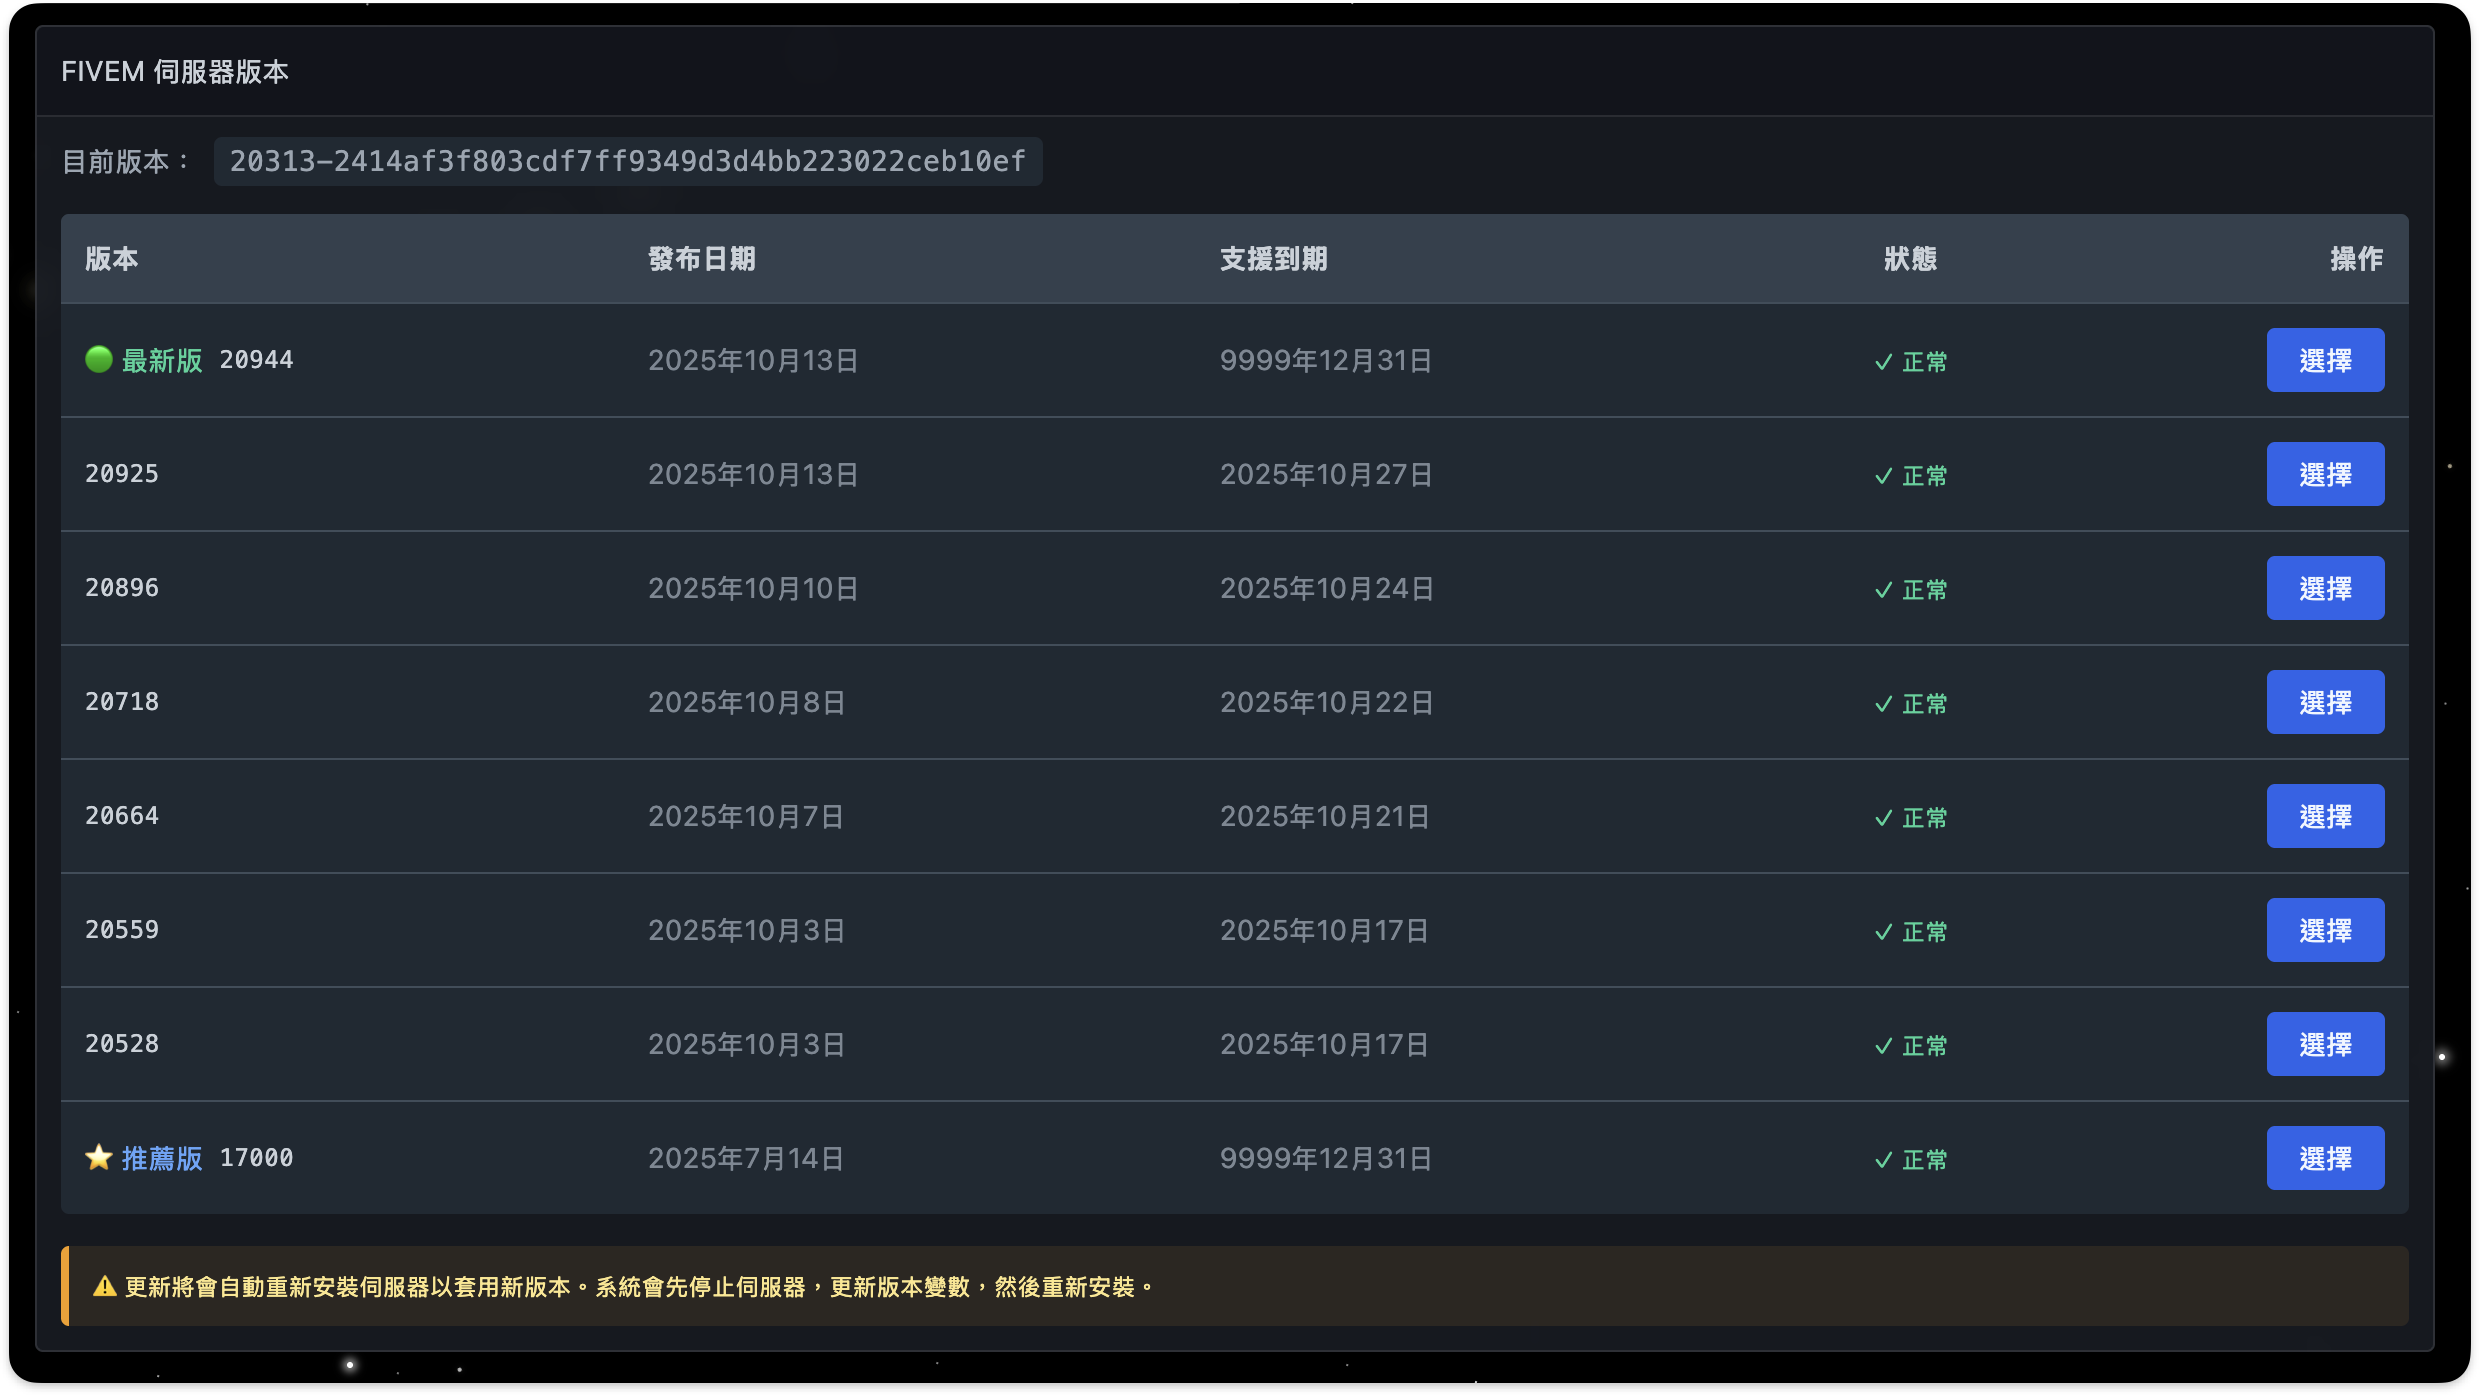This screenshot has width=2479, height=1398.
Task: Click the warning triangle icon in notice
Action: pyautogui.click(x=104, y=1286)
